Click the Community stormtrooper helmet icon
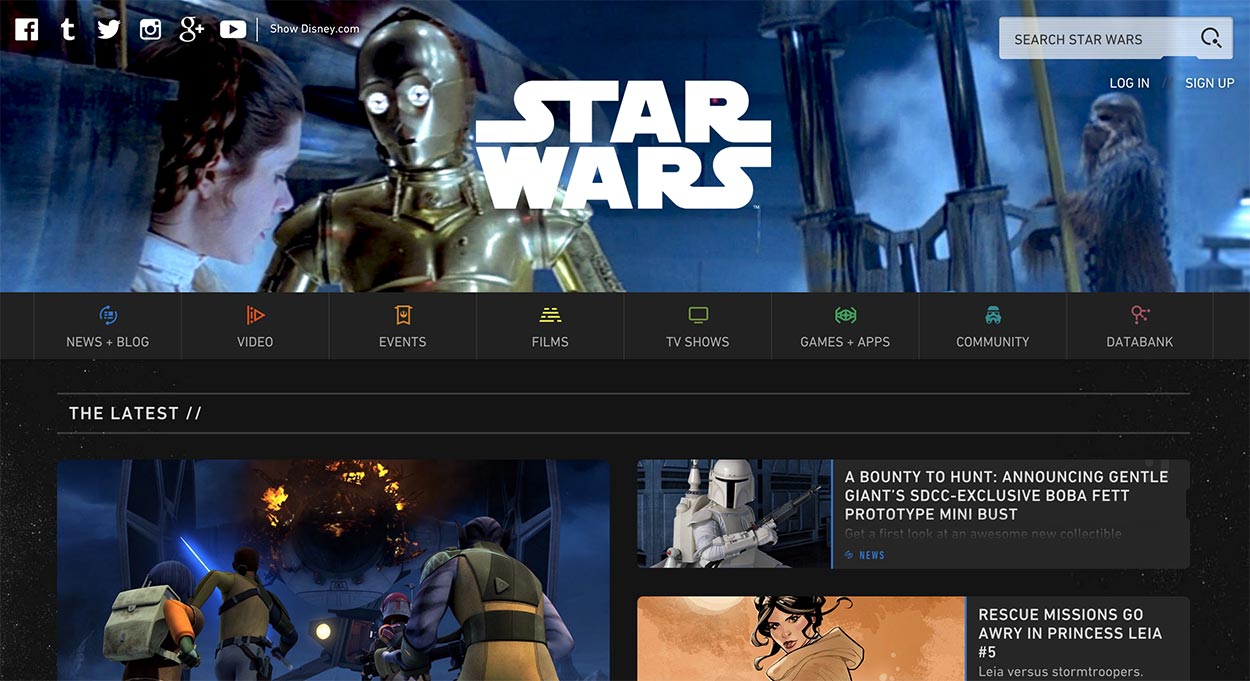The width and height of the screenshot is (1250, 681). 993,315
